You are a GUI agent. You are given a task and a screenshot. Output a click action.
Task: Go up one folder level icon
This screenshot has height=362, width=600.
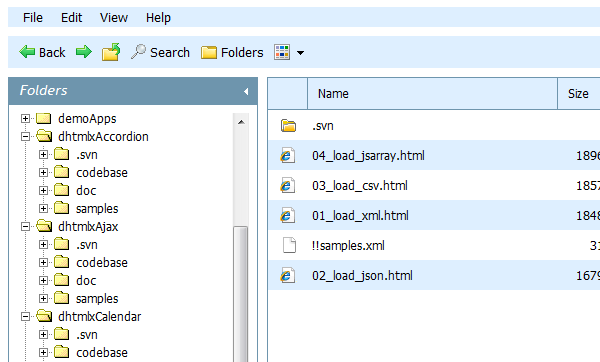[x=111, y=52]
